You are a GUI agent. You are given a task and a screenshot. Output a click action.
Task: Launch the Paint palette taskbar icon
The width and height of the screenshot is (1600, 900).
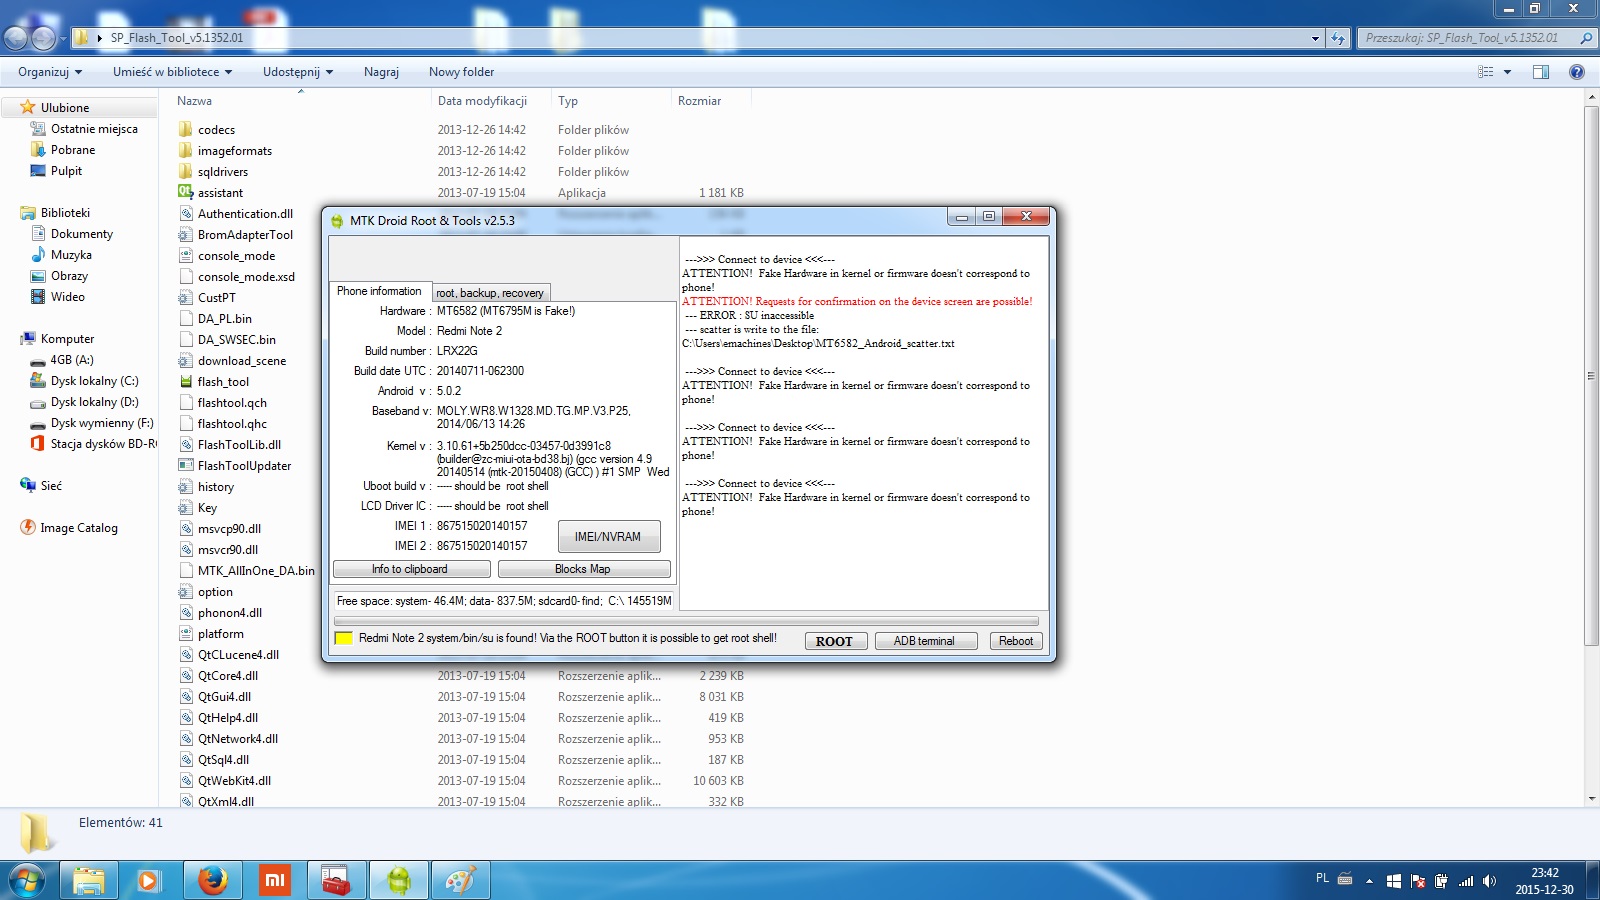(x=460, y=880)
